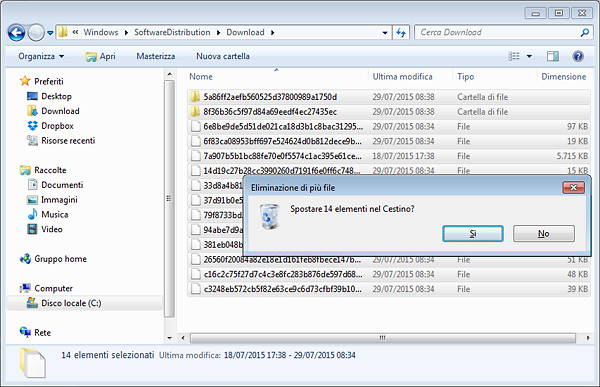The height and width of the screenshot is (387, 600).
Task: Open the address bar history dropdown
Action: [x=385, y=33]
